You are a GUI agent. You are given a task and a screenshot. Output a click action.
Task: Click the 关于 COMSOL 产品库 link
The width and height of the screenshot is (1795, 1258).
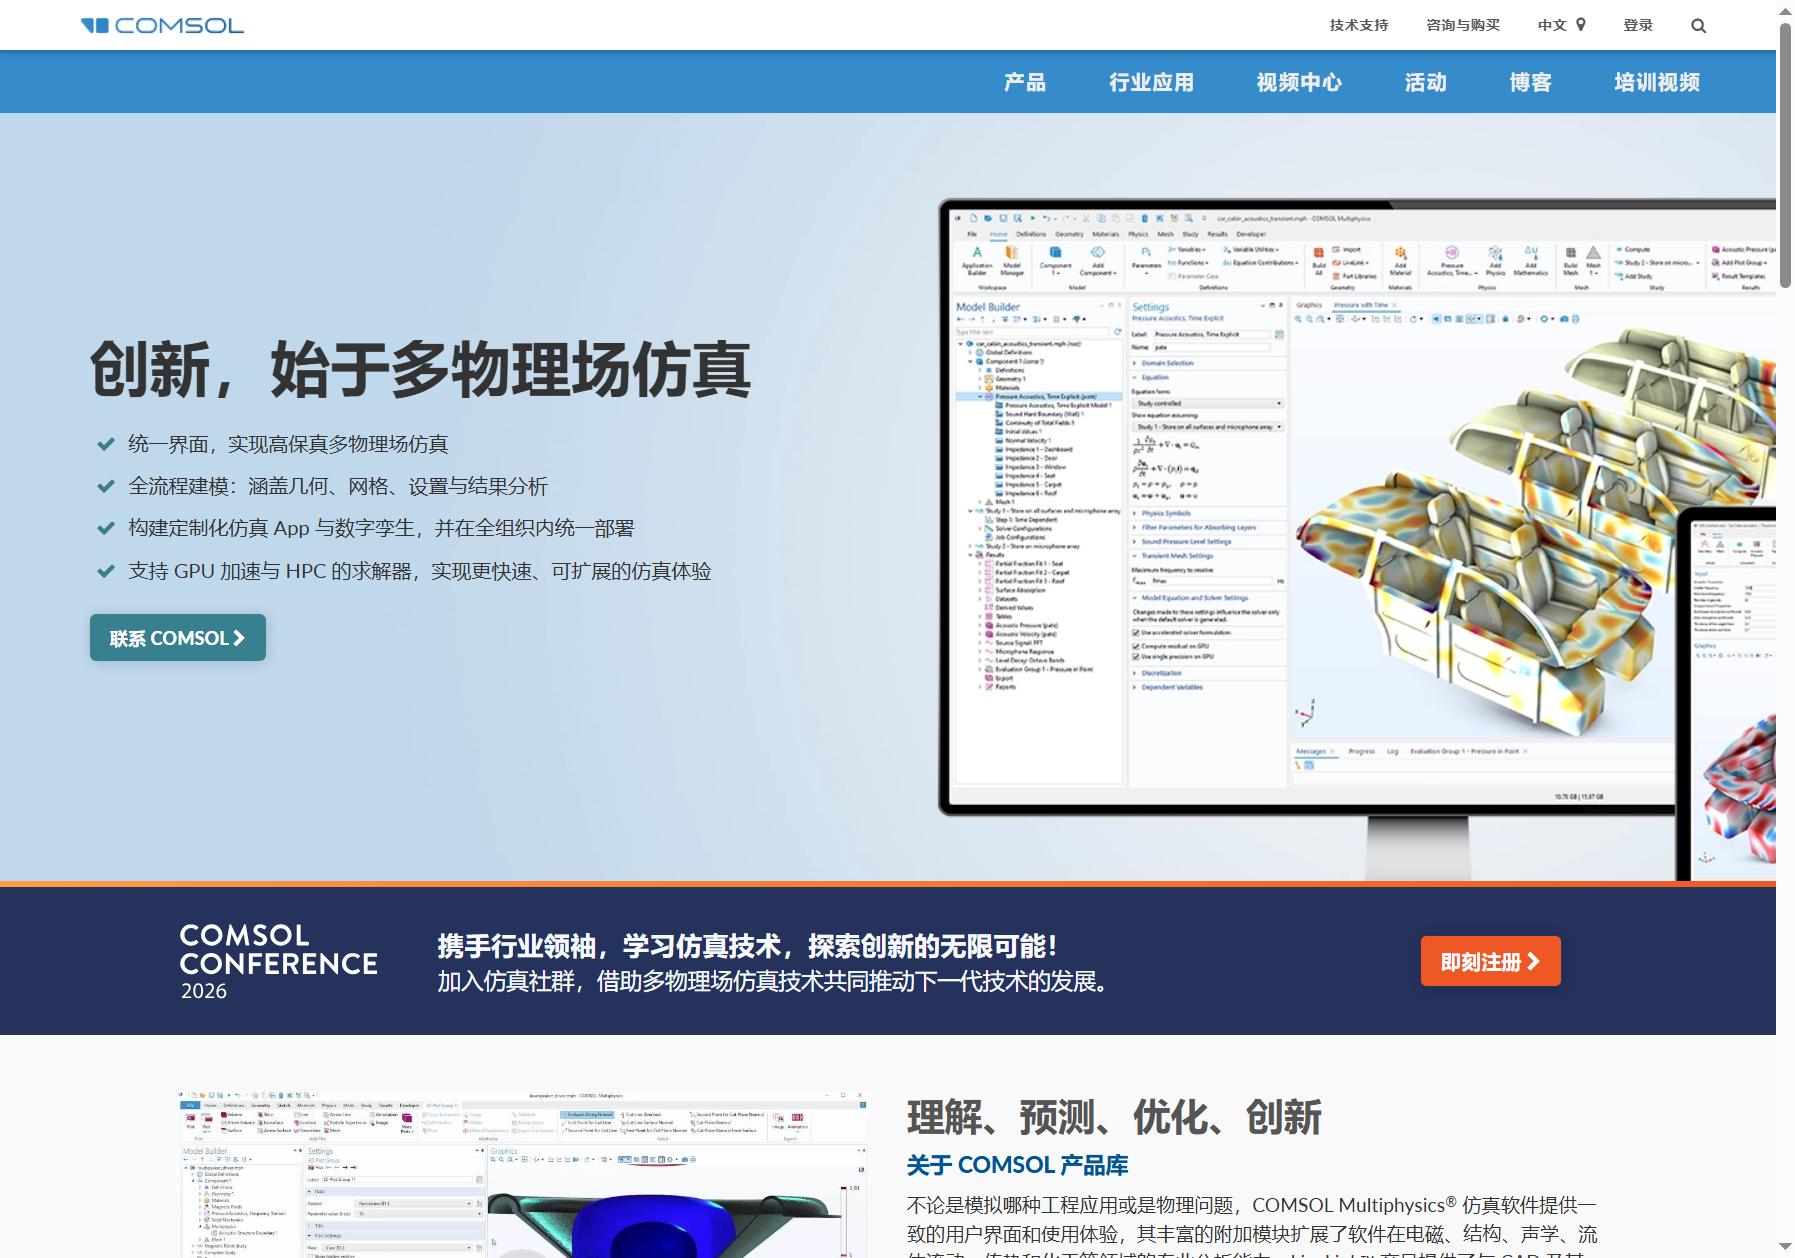click(1017, 1165)
